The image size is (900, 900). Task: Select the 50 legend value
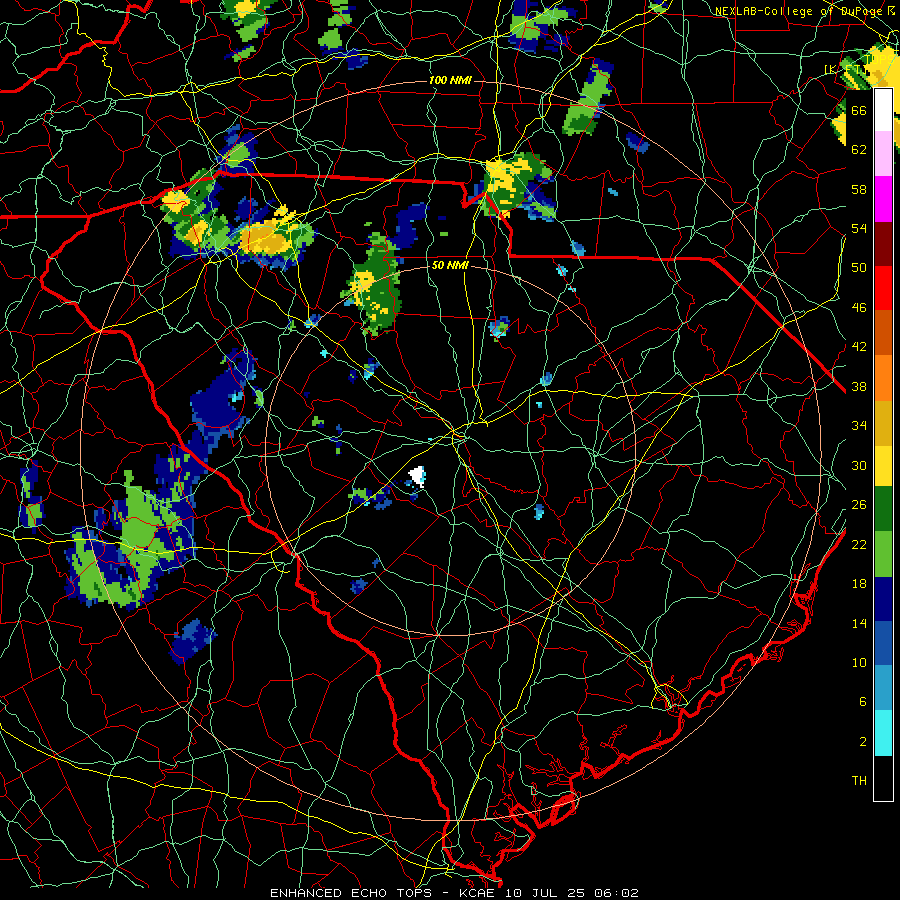(x=859, y=267)
